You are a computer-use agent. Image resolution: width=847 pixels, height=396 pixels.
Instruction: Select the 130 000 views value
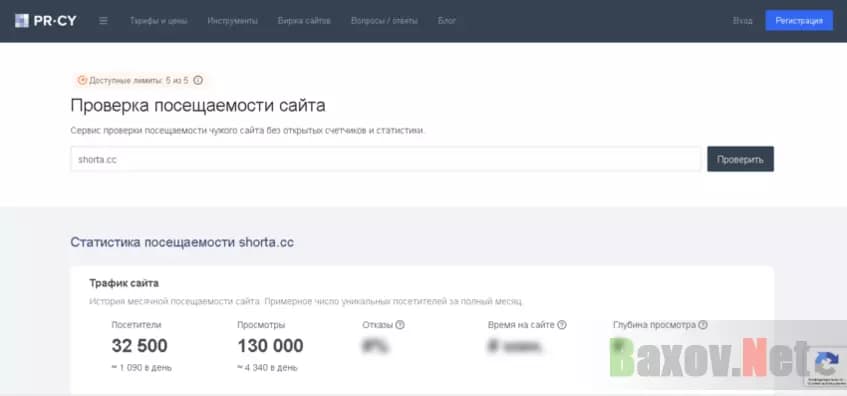click(270, 346)
